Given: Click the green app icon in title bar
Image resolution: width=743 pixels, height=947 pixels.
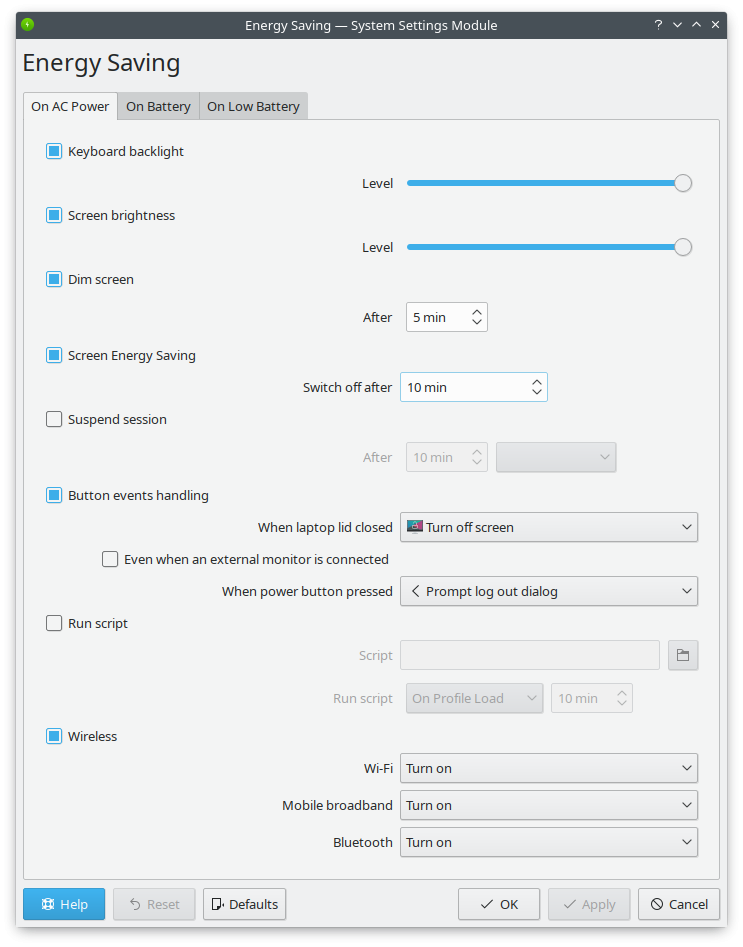Looking at the screenshot, I should [28, 25].
